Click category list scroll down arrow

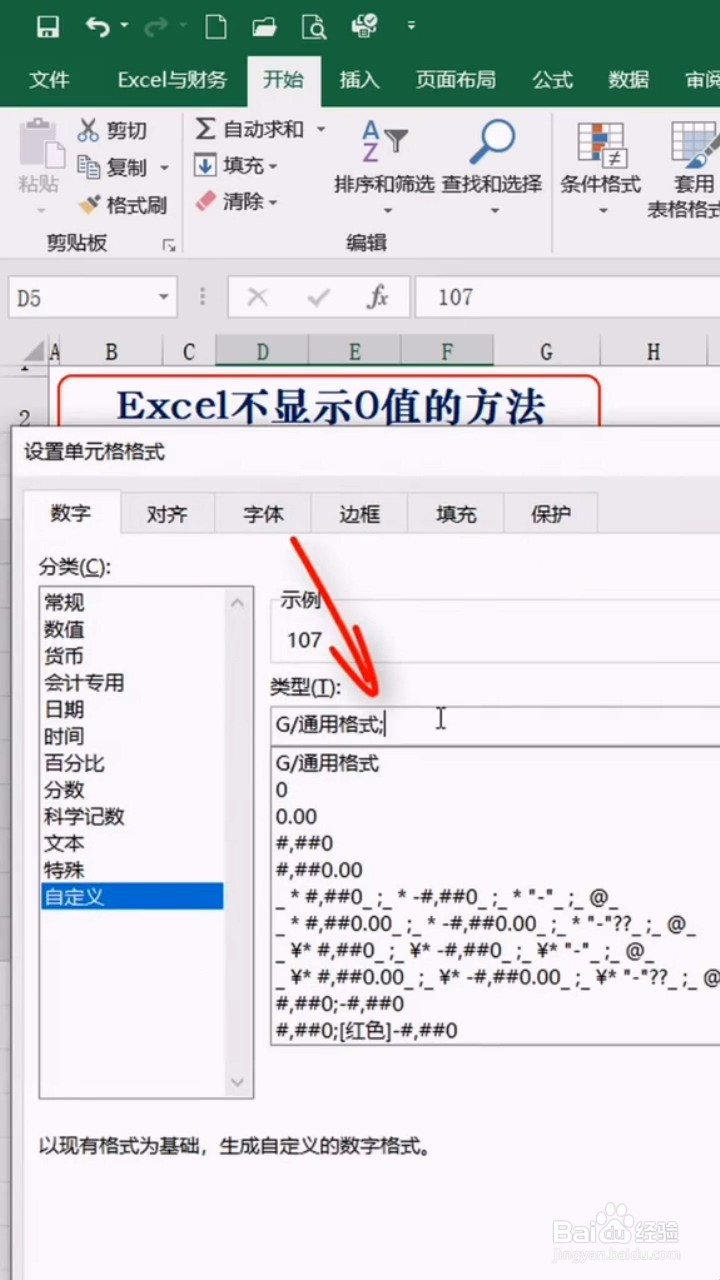coord(237,1082)
